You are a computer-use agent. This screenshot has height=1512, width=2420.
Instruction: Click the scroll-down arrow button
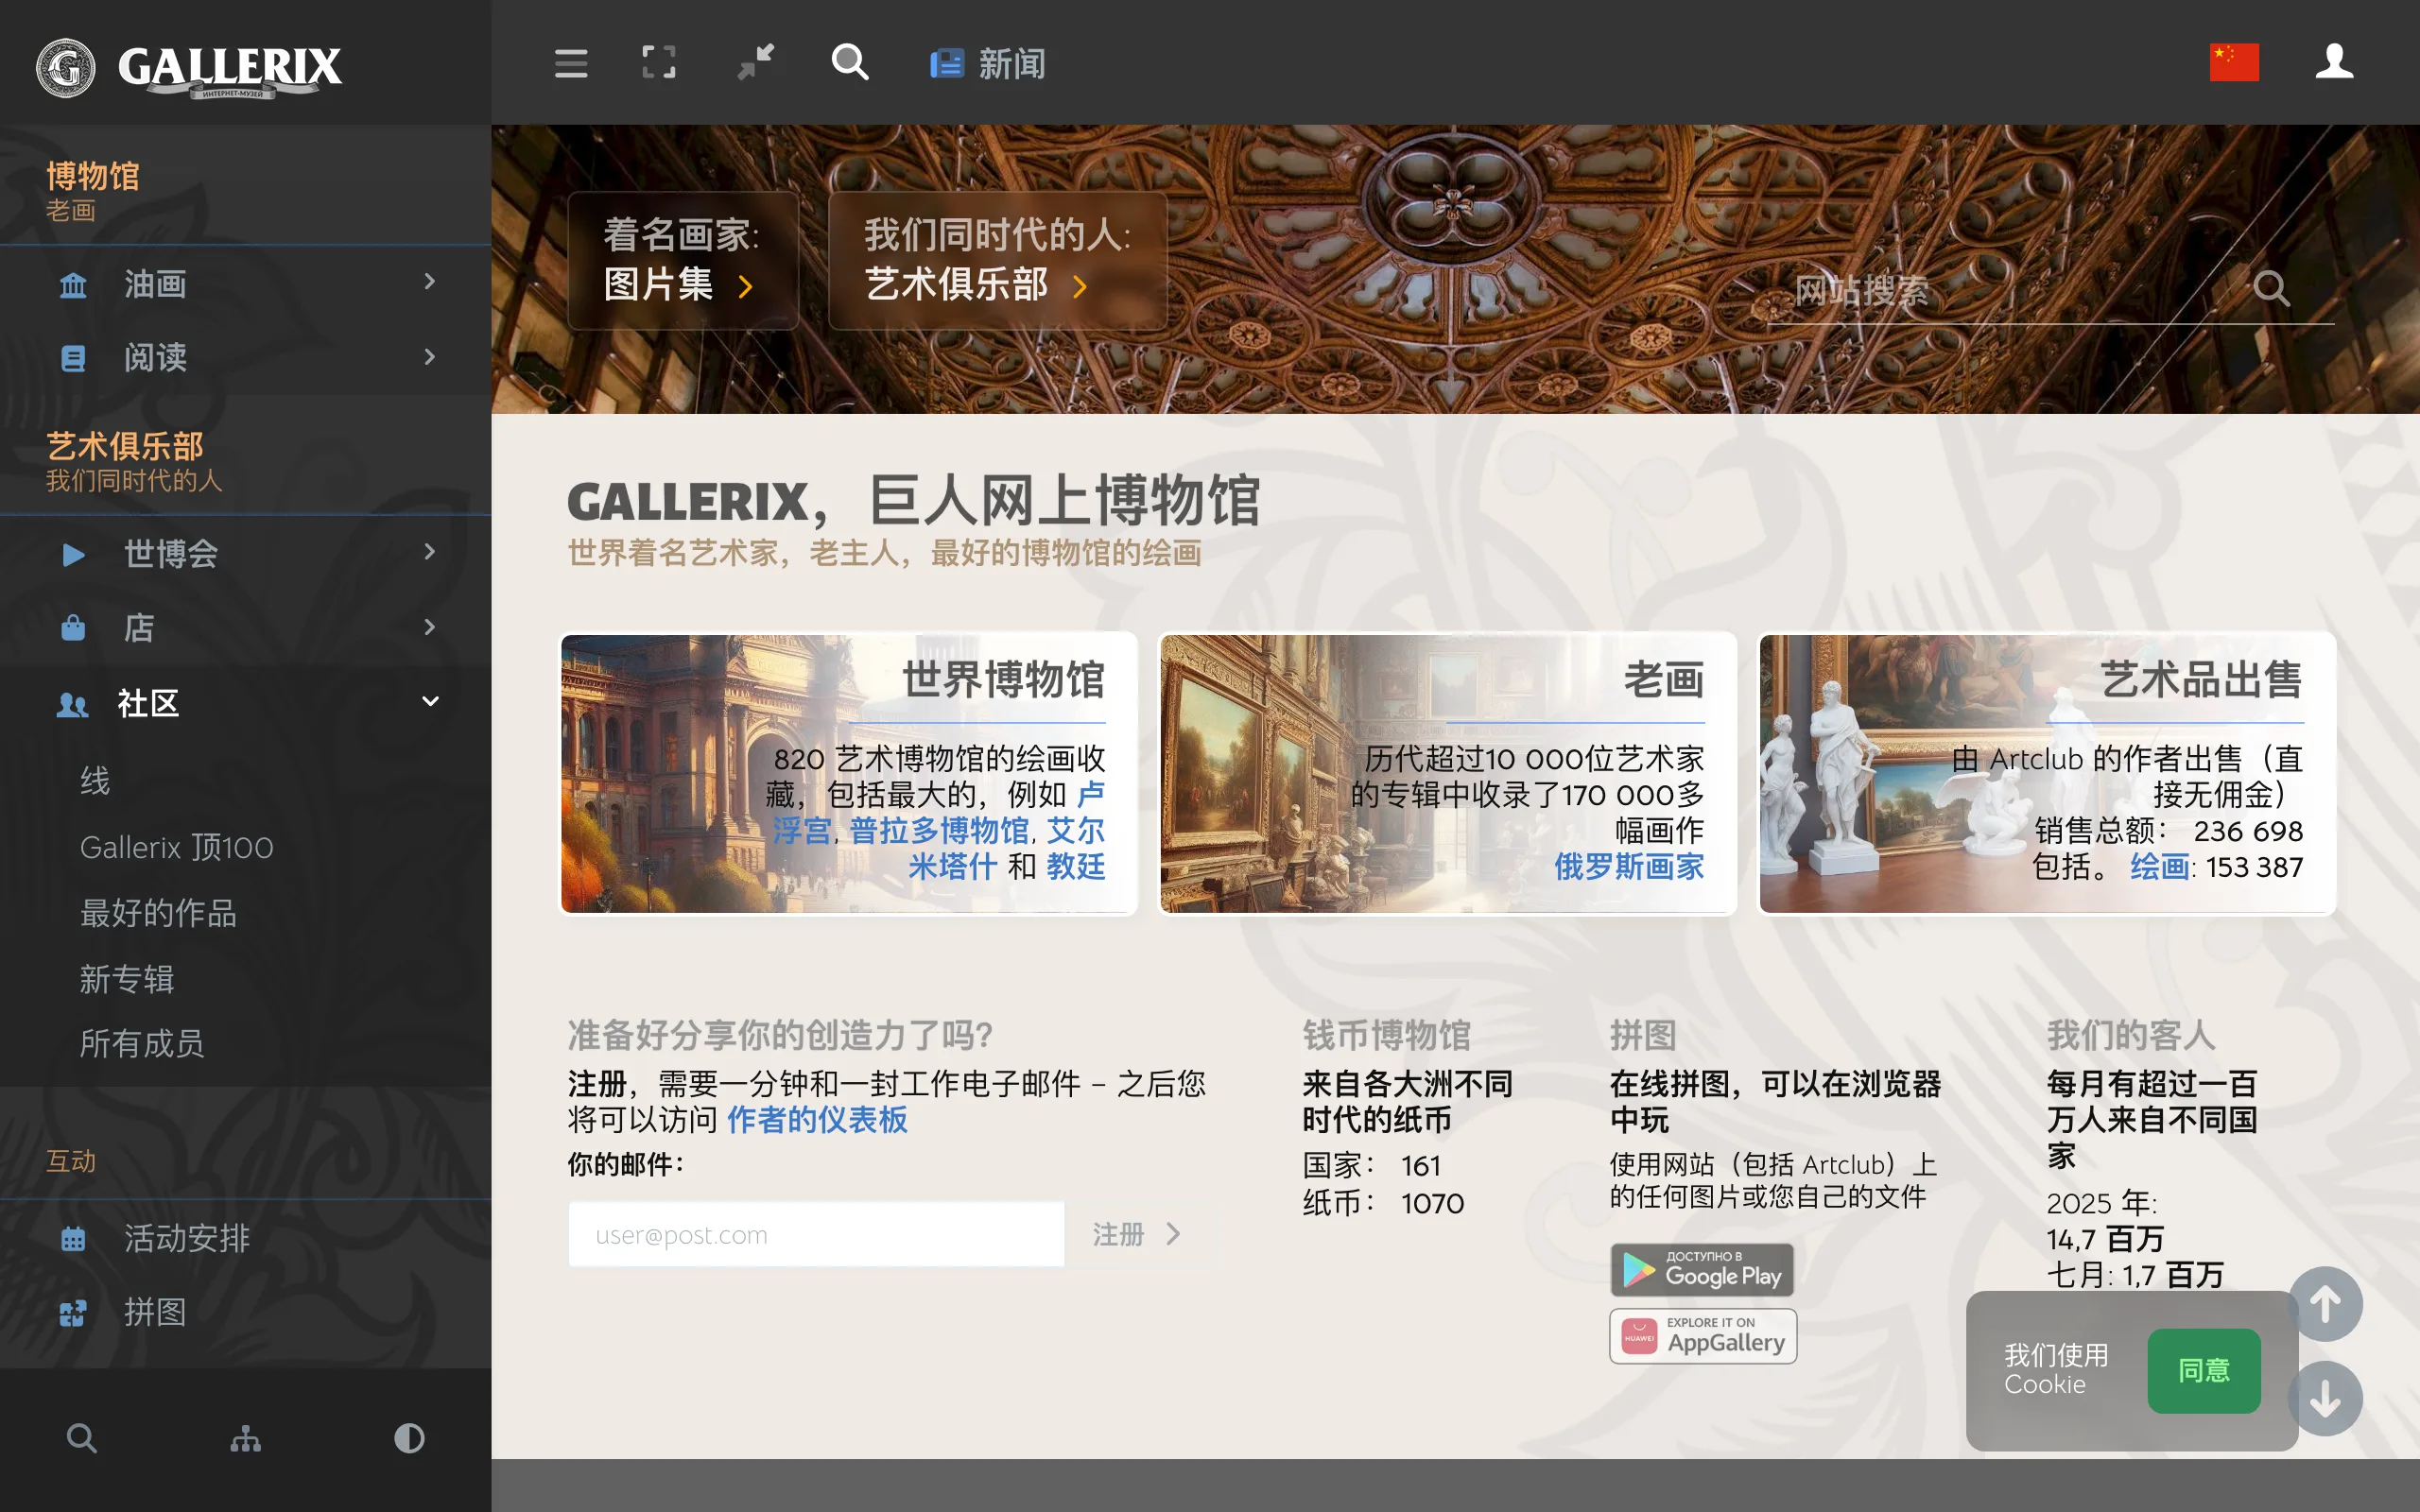click(x=2325, y=1399)
